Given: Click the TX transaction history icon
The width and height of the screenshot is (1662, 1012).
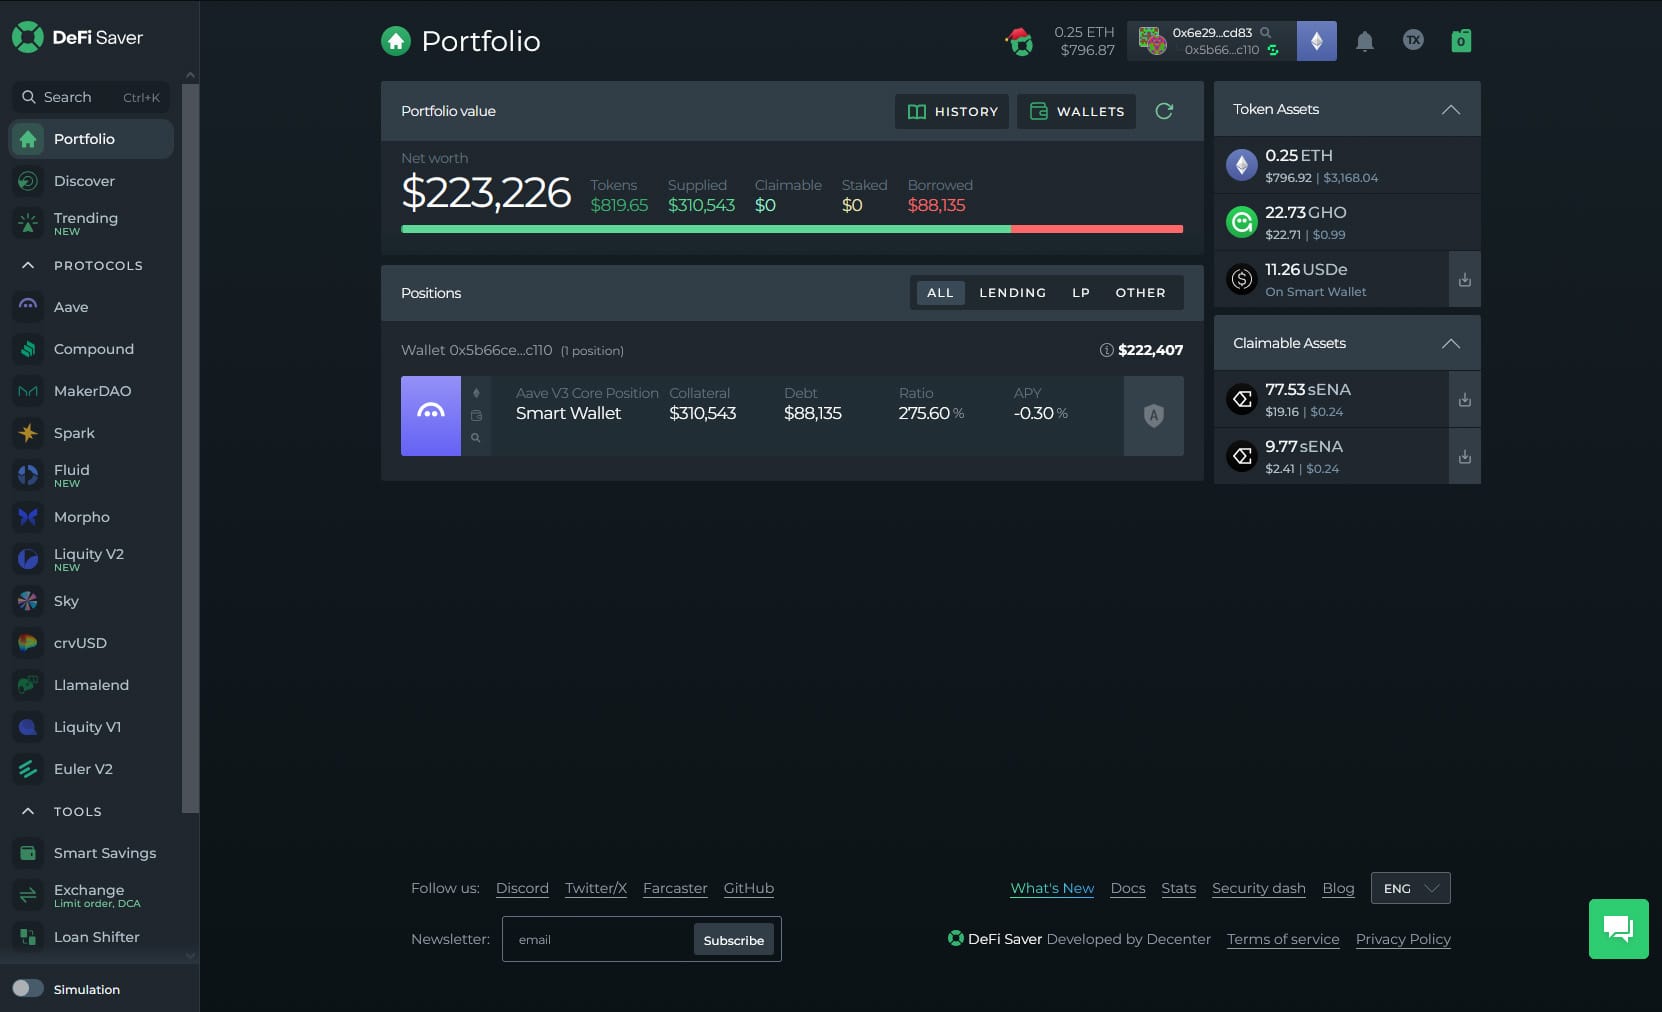Looking at the screenshot, I should 1412,40.
